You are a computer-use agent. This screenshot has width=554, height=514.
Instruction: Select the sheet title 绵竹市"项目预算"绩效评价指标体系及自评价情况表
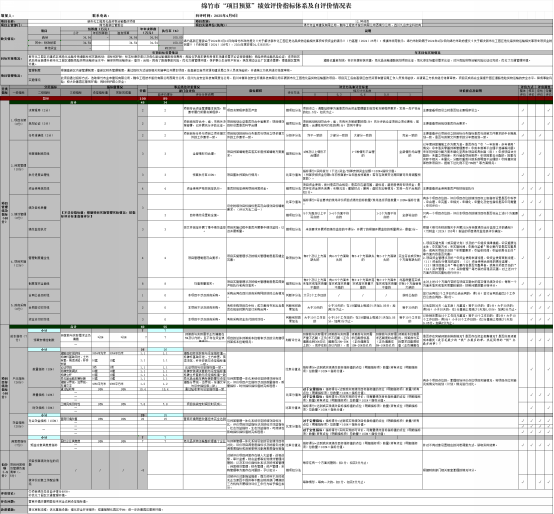(276, 6)
